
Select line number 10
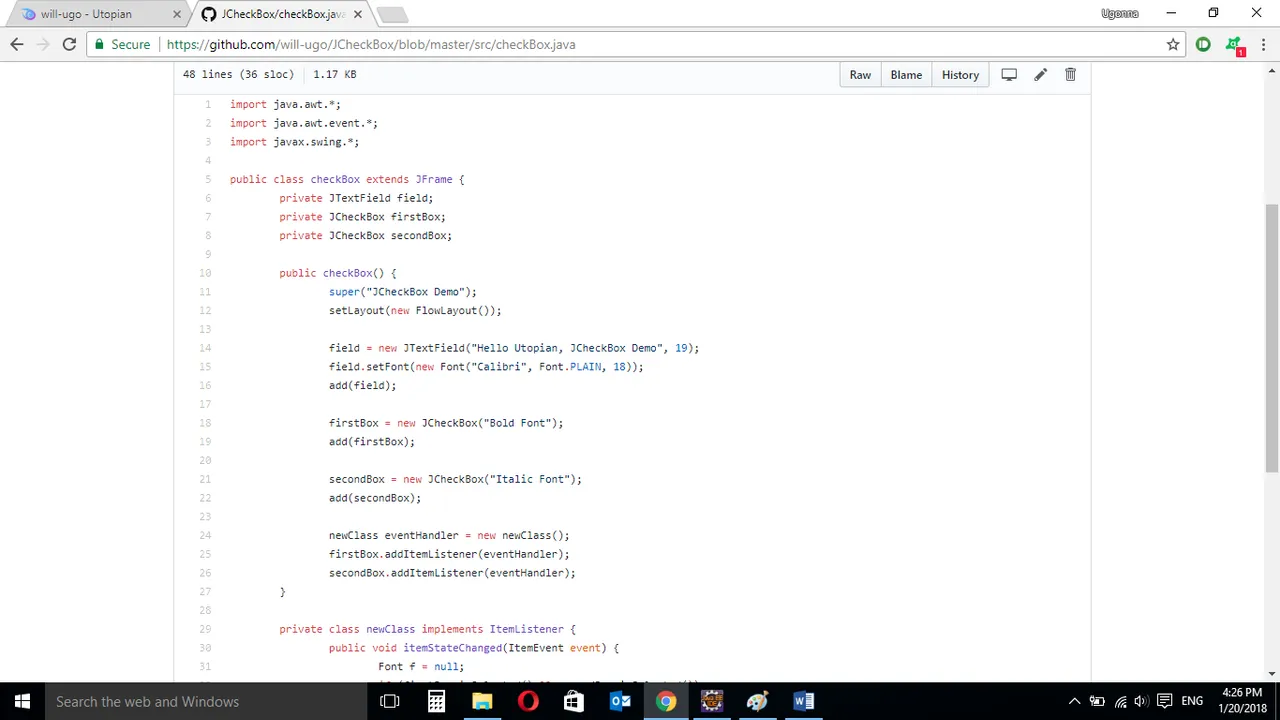[x=205, y=273]
